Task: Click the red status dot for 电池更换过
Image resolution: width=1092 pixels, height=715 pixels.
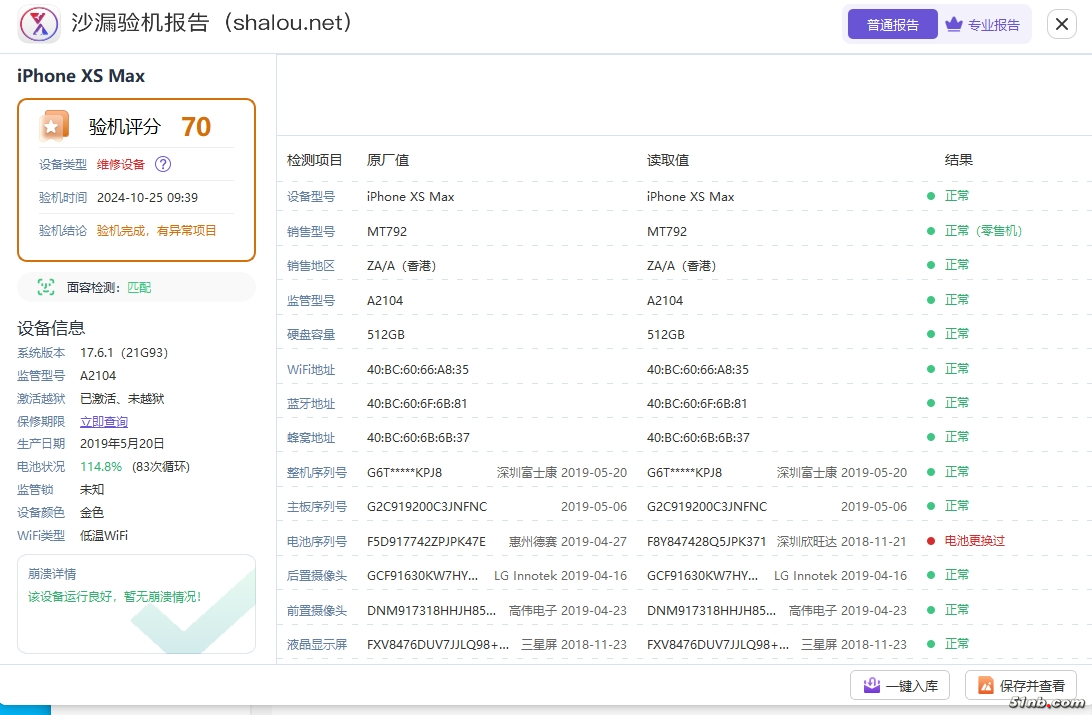Action: click(x=931, y=541)
